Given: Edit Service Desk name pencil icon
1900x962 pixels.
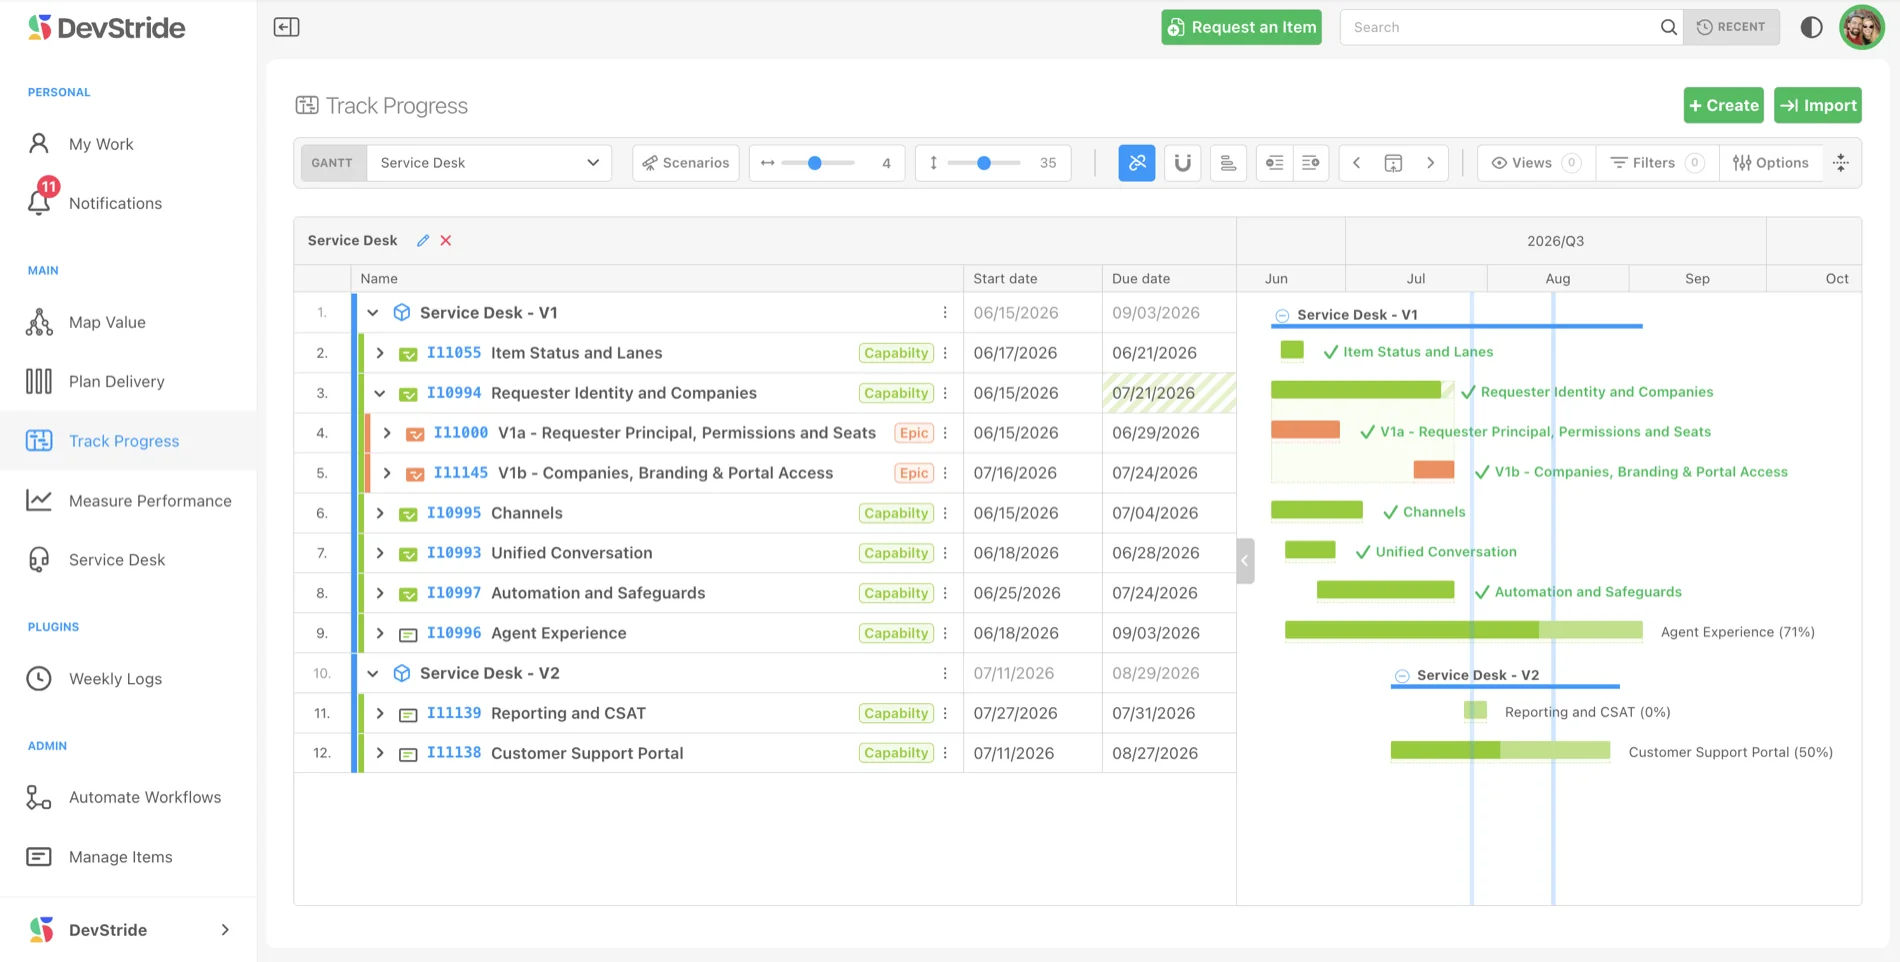Looking at the screenshot, I should click(423, 241).
